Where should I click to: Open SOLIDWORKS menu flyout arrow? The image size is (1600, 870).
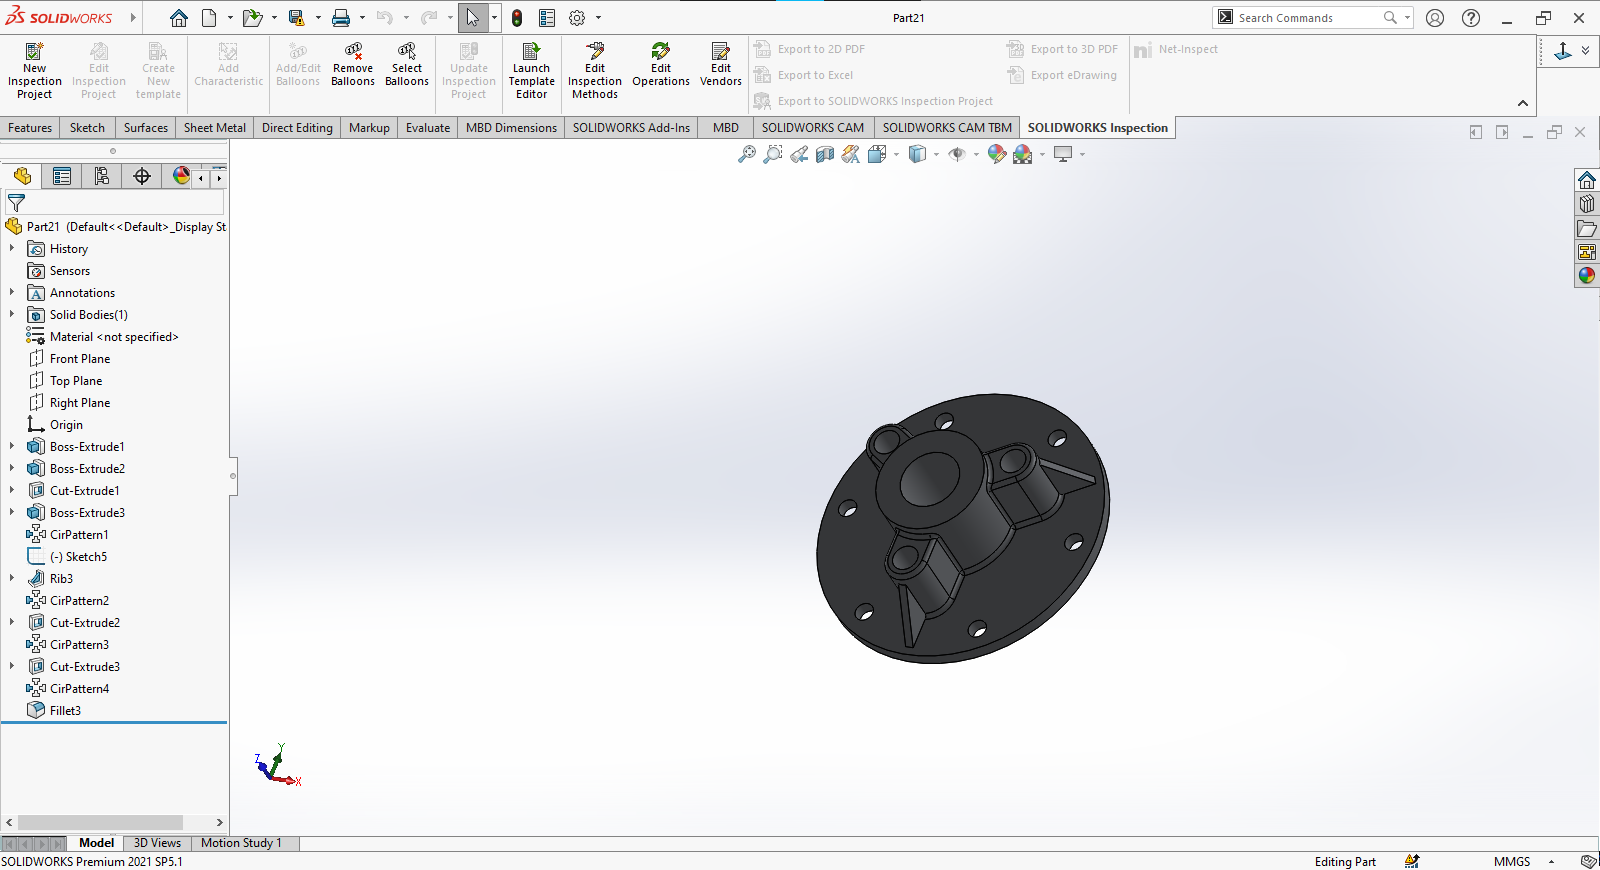click(133, 18)
